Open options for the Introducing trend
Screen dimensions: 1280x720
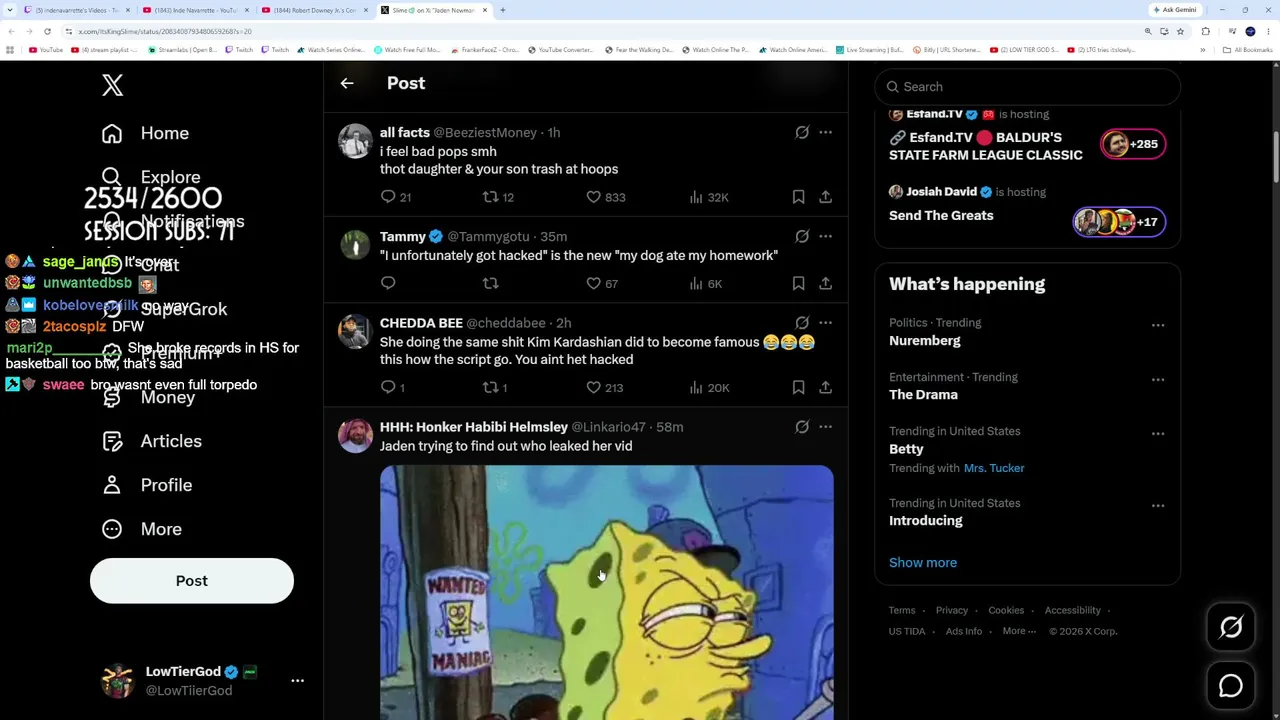[x=1158, y=505]
